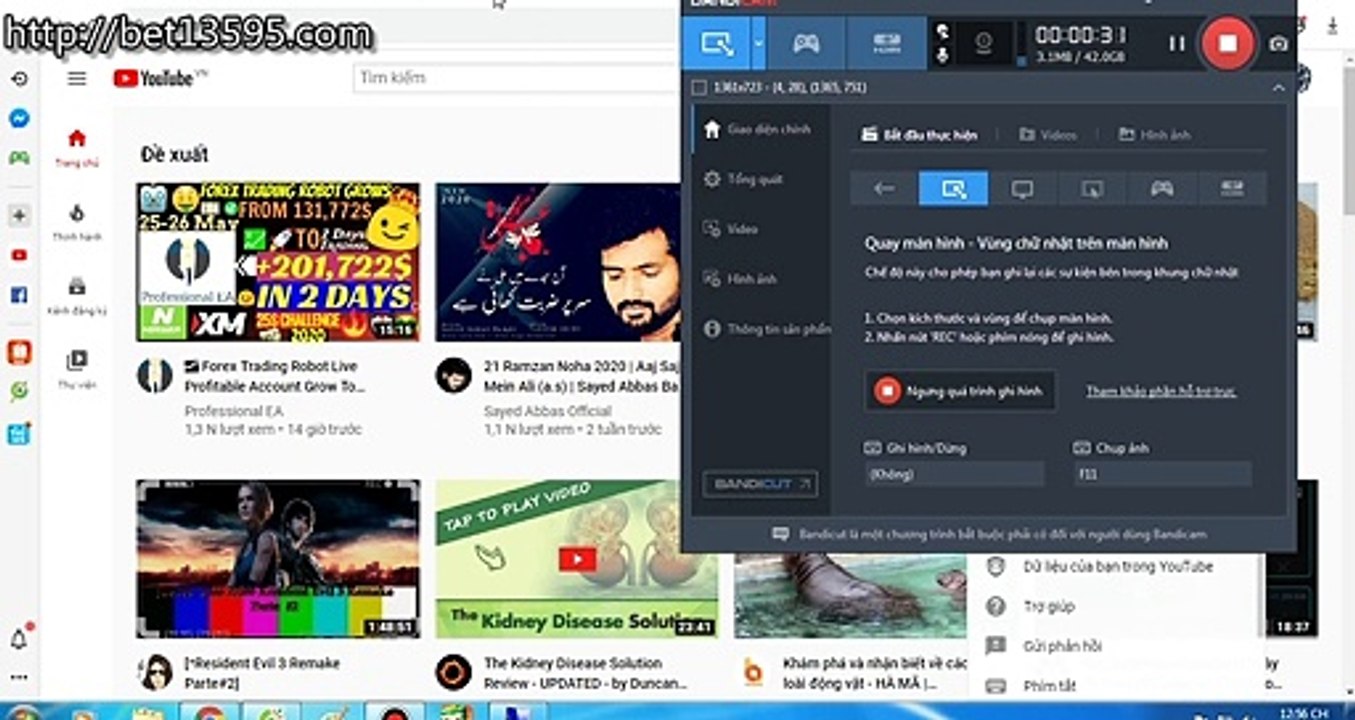This screenshot has width=1355, height=720.
Task: Capture a screenshot with Bandicam's camera icon
Action: click(x=1278, y=43)
